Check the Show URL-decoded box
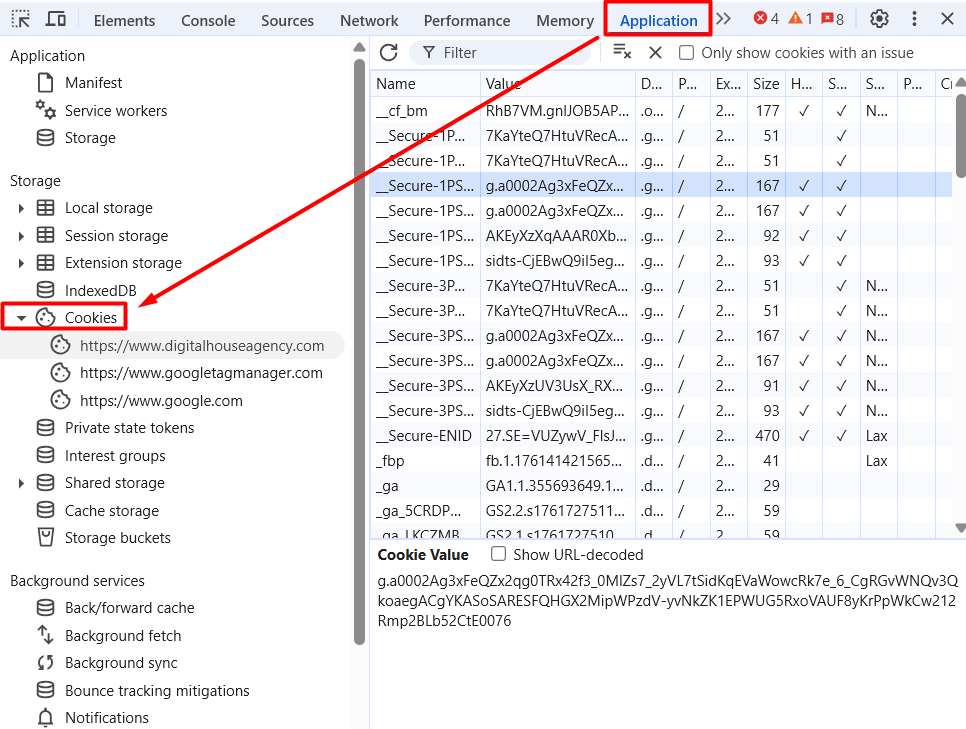The width and height of the screenshot is (966, 729). (498, 554)
